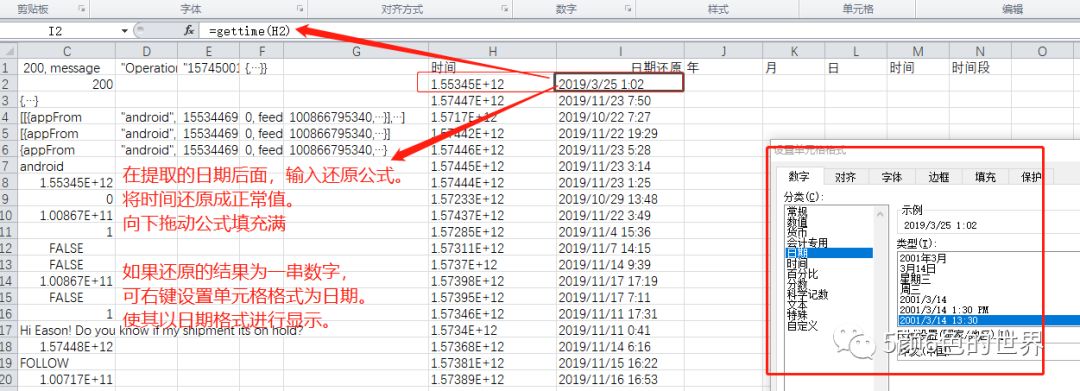
Task: Select row 7 header
Action: coord(9,166)
